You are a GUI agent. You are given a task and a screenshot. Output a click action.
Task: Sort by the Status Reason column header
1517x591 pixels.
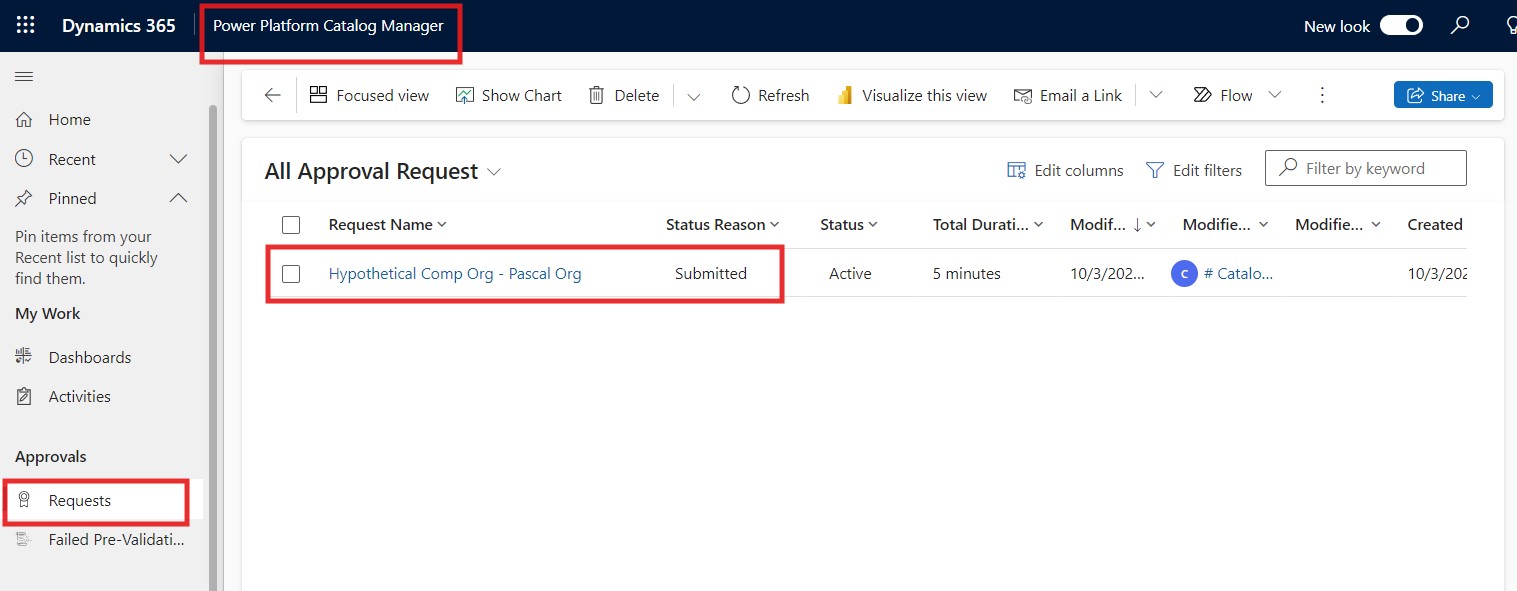click(x=716, y=225)
